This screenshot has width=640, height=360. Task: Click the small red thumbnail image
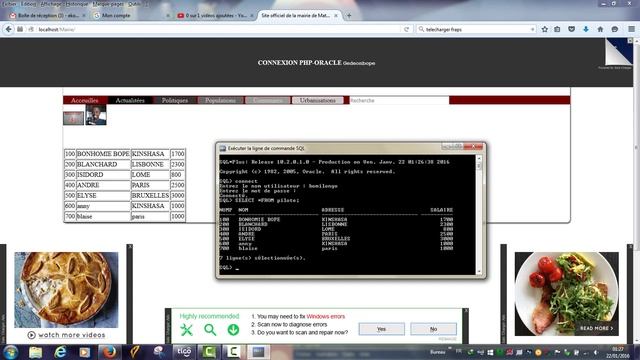(73, 118)
